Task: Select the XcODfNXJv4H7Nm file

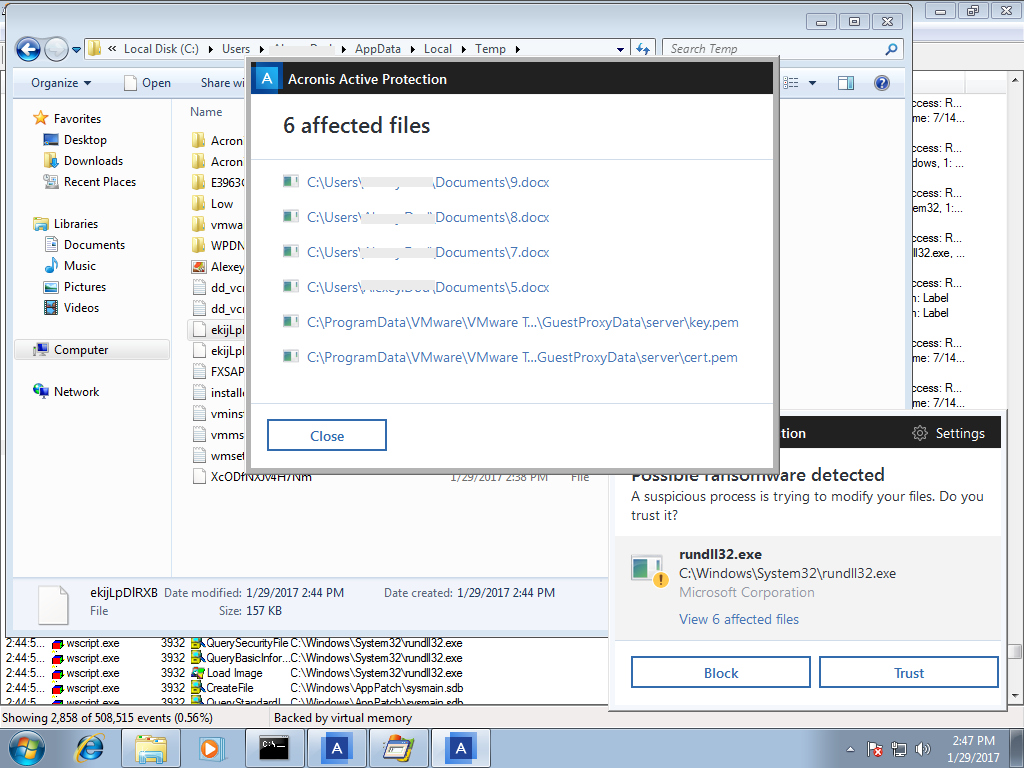Action: point(252,476)
